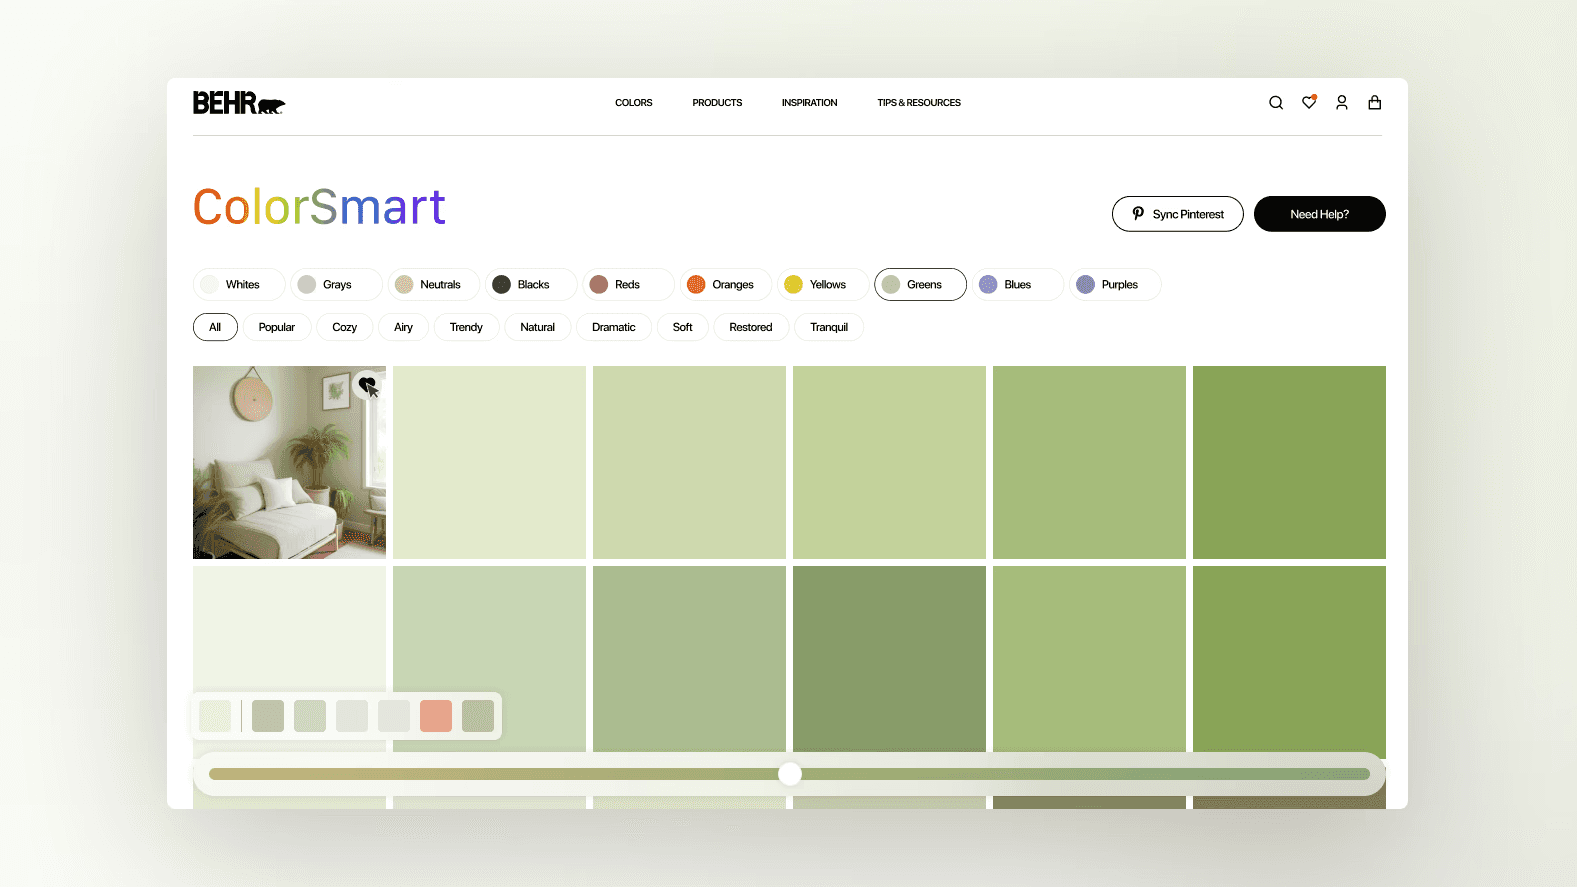Click the Sync Pinterest button
1577x887 pixels.
pyautogui.click(x=1178, y=214)
